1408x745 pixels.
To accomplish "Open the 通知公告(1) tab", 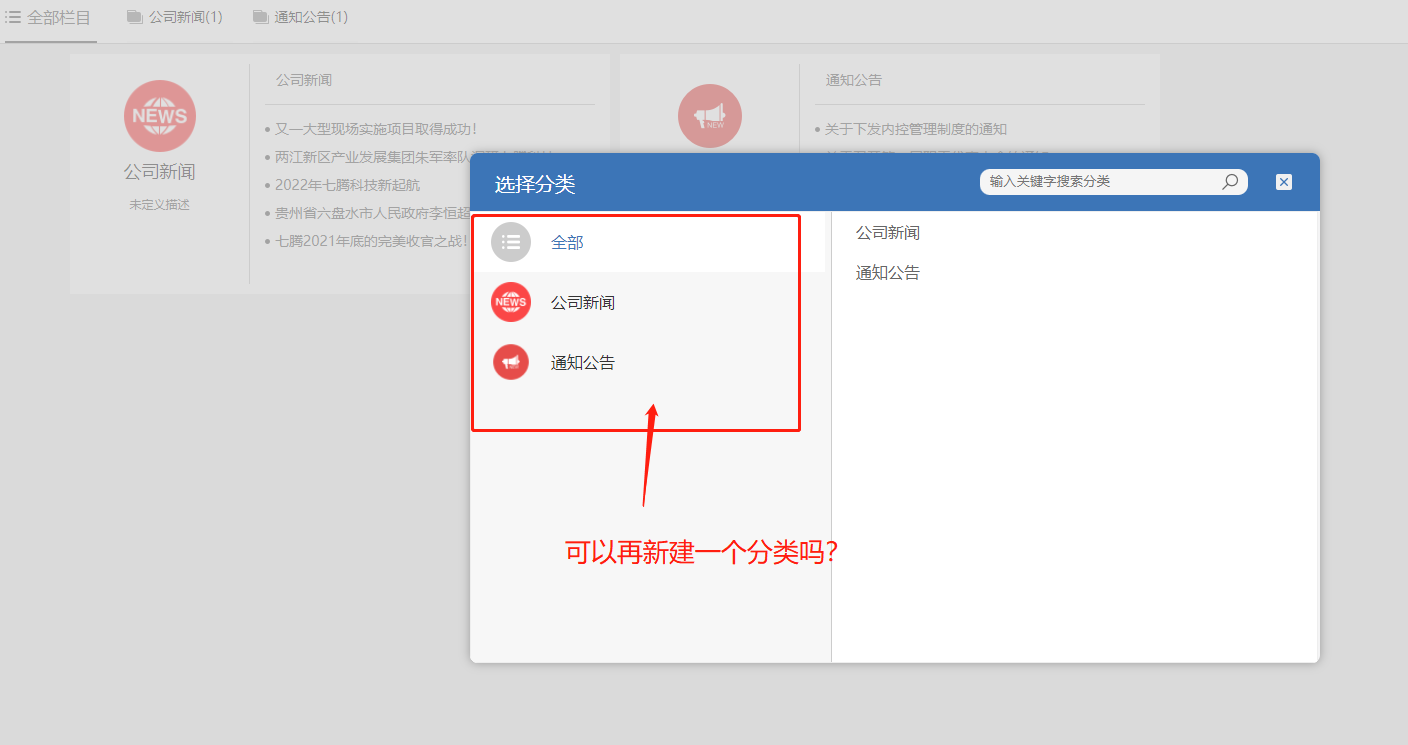I will click(301, 17).
